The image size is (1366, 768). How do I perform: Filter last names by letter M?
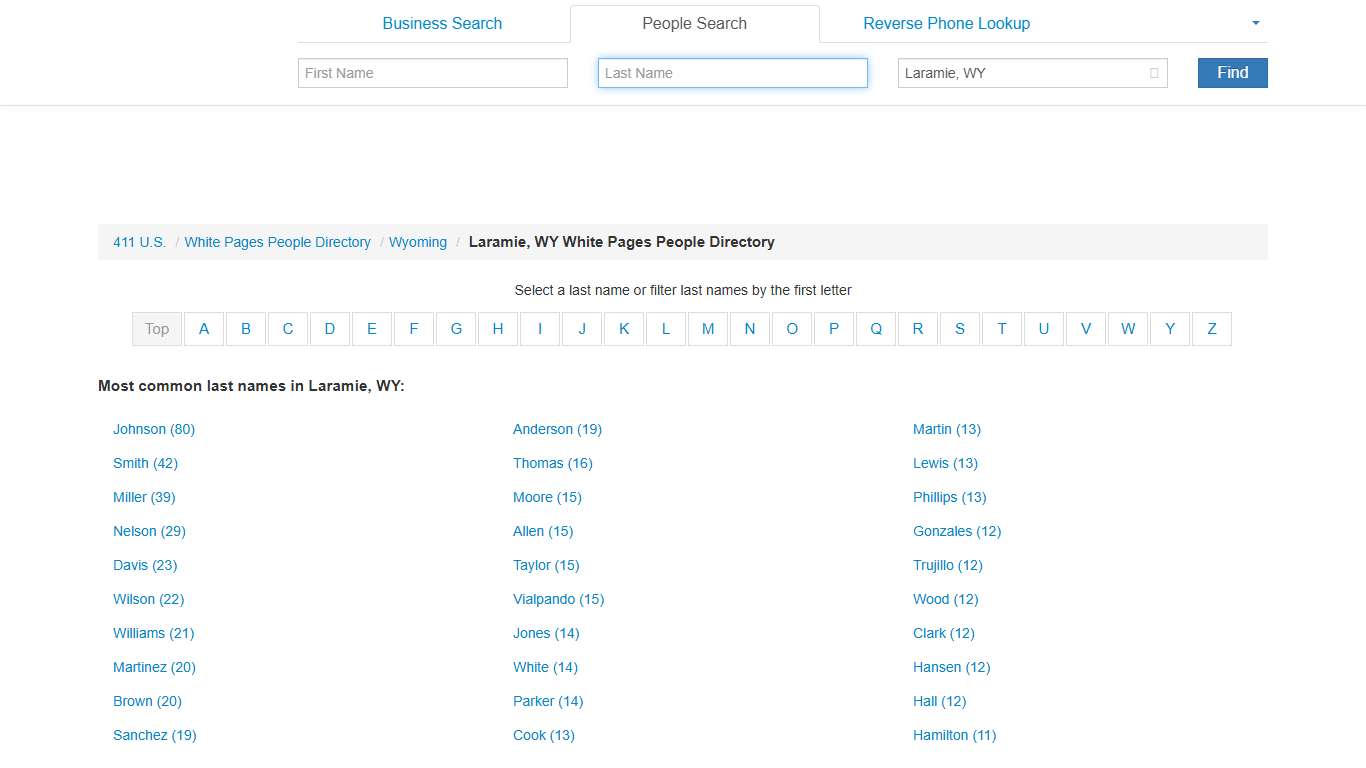tap(708, 329)
